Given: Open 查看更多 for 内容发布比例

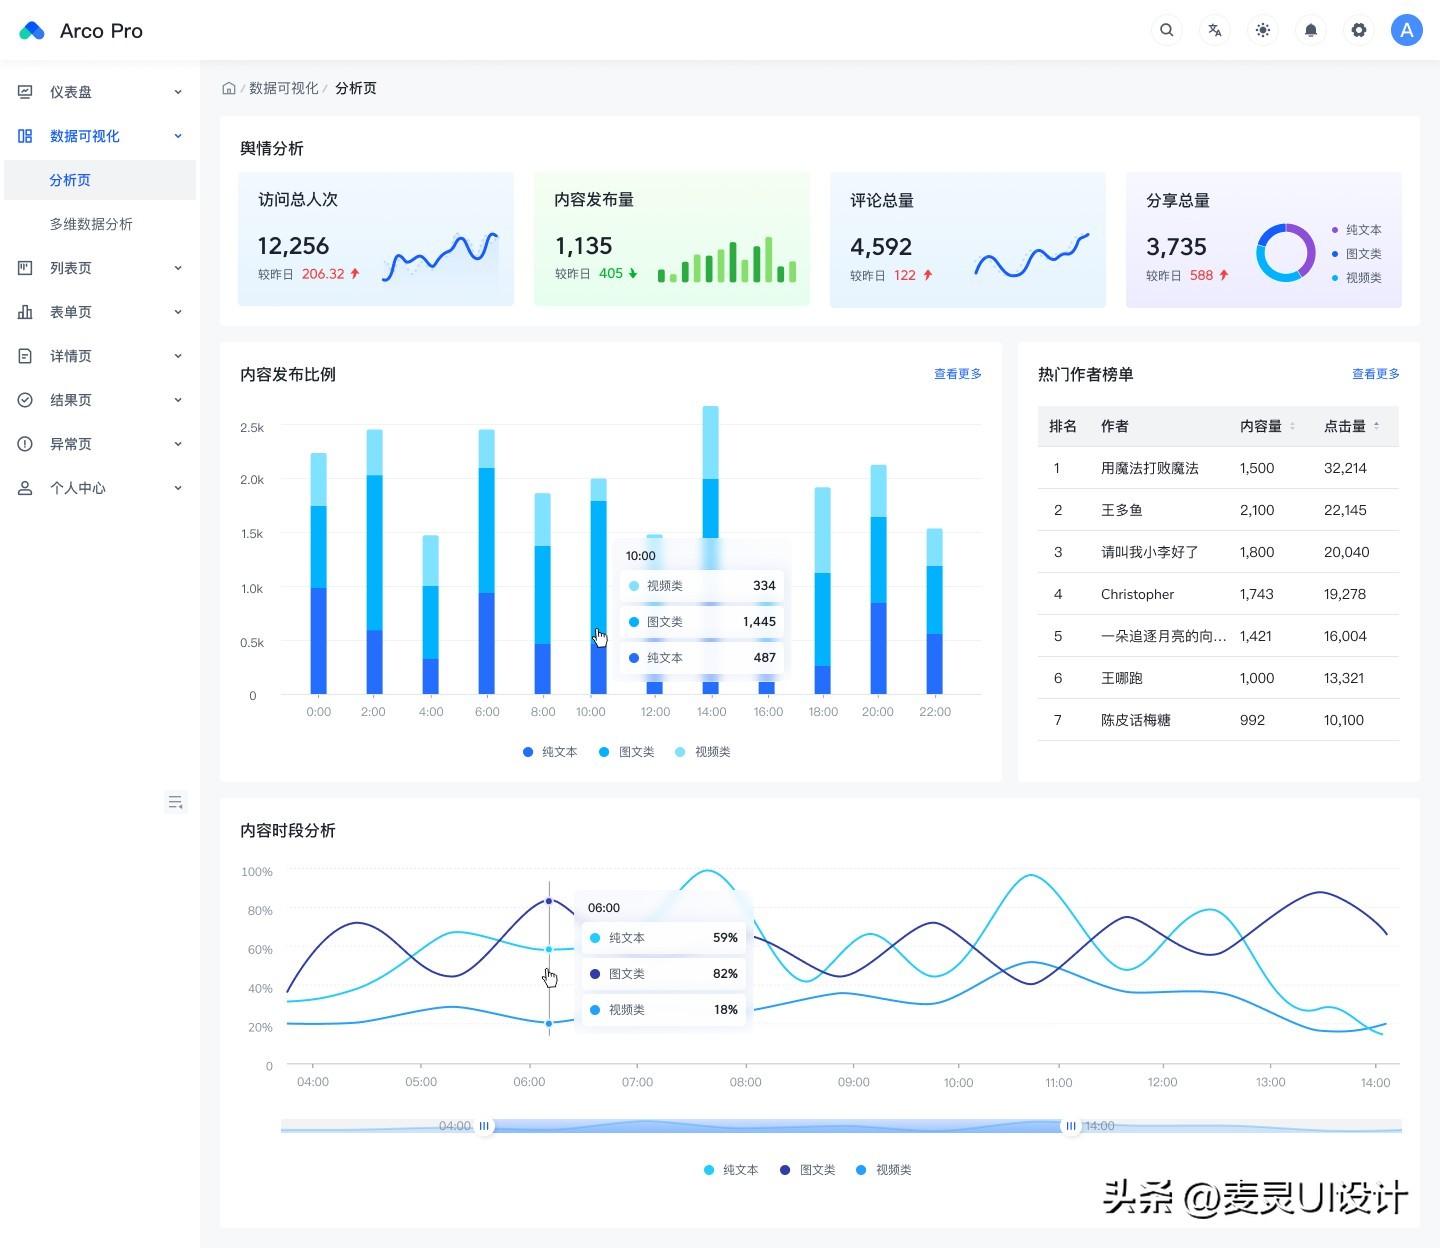Looking at the screenshot, I should pos(956,374).
